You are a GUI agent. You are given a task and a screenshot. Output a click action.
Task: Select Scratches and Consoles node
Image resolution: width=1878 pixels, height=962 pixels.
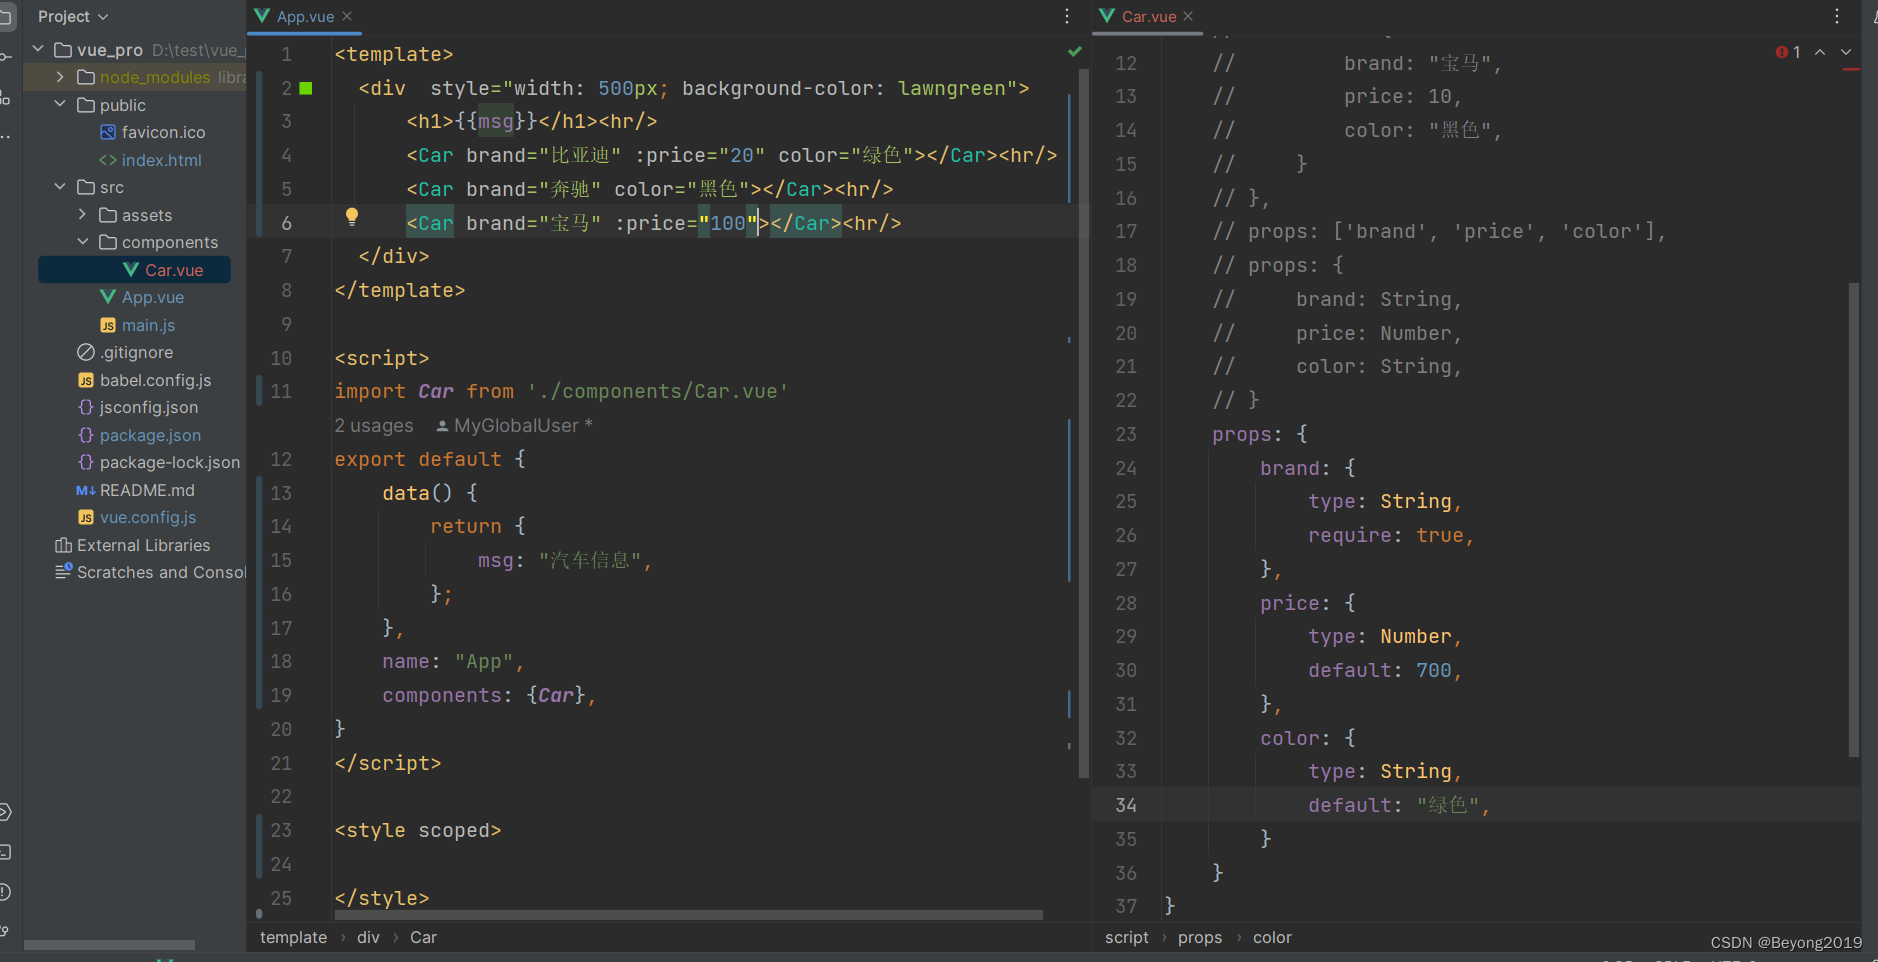[x=150, y=572]
